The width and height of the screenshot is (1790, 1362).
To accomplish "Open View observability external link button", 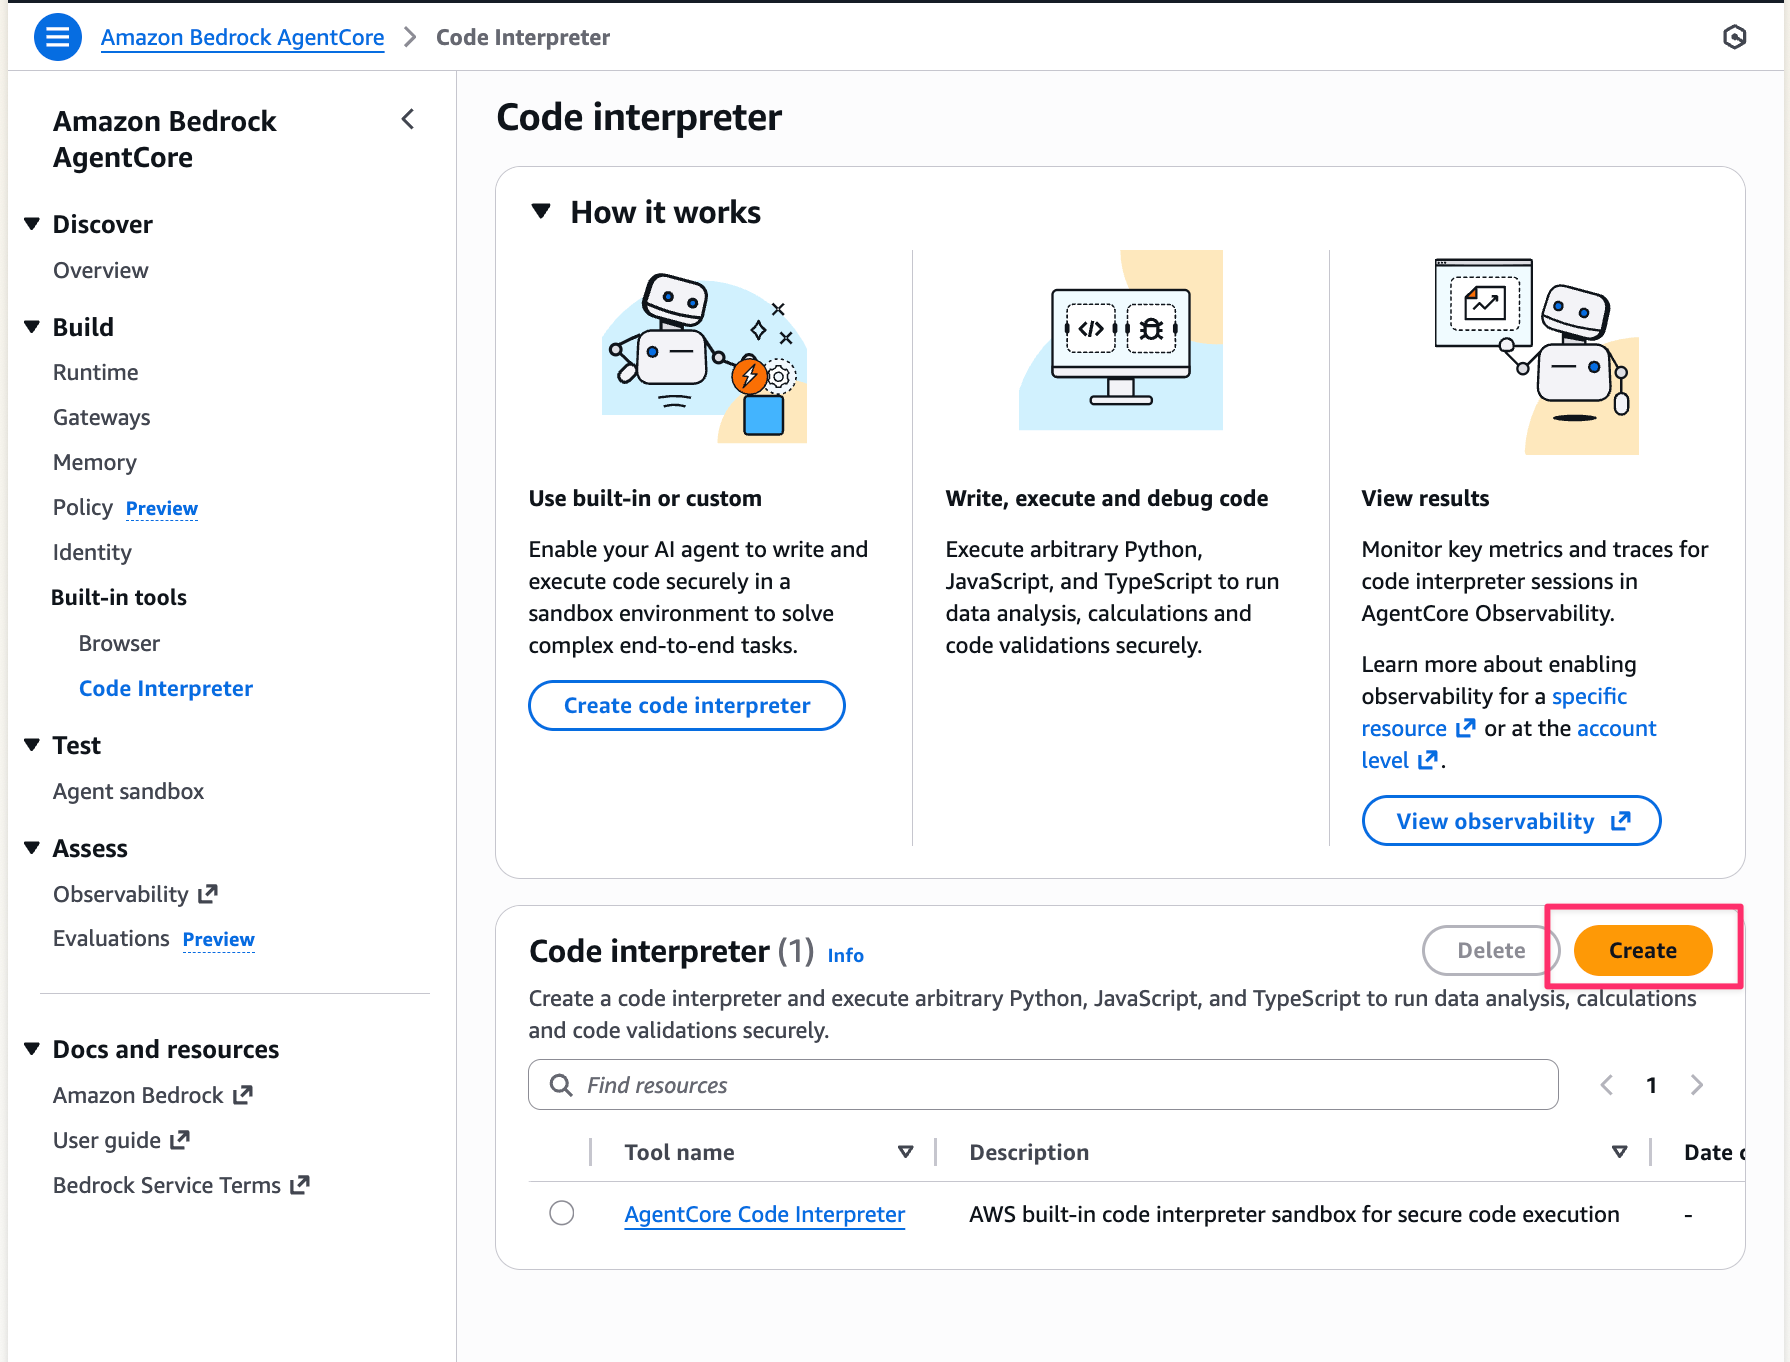I will point(1511,821).
